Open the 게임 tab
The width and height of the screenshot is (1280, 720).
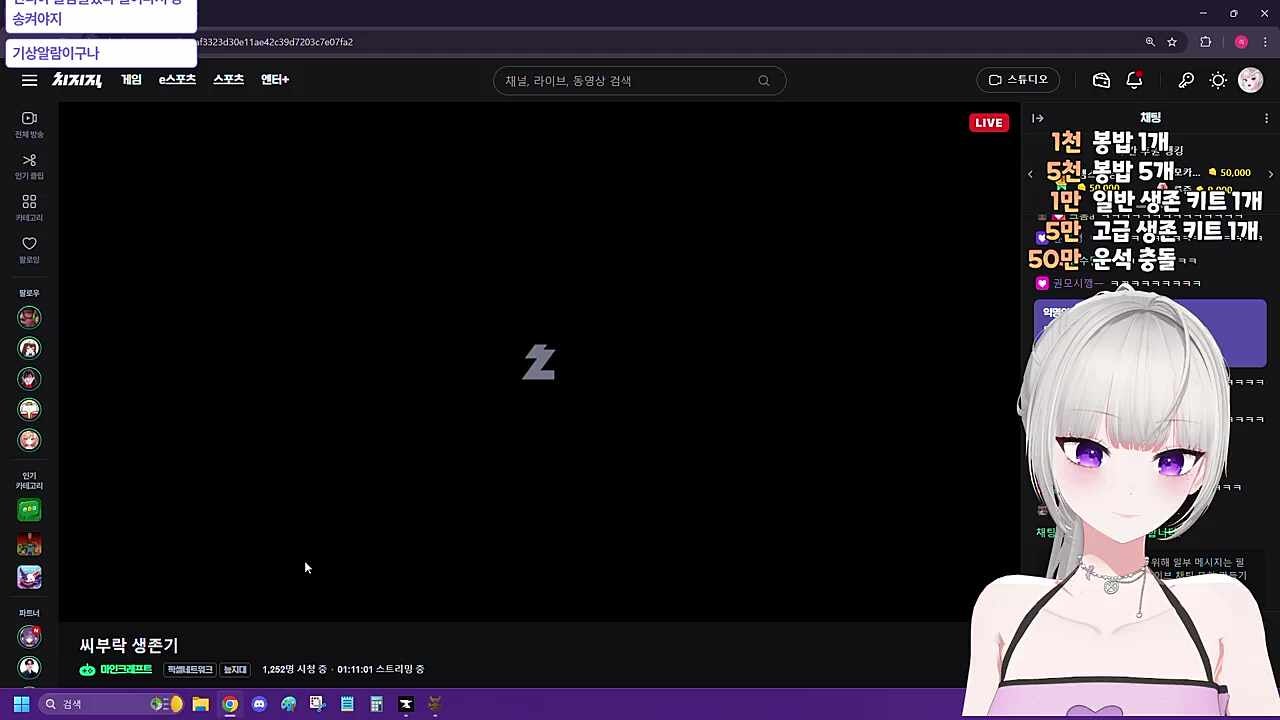pos(131,80)
